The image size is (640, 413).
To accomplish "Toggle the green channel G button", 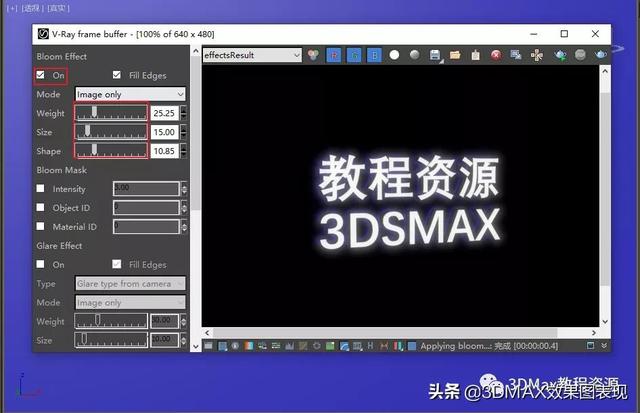I will 354,55.
